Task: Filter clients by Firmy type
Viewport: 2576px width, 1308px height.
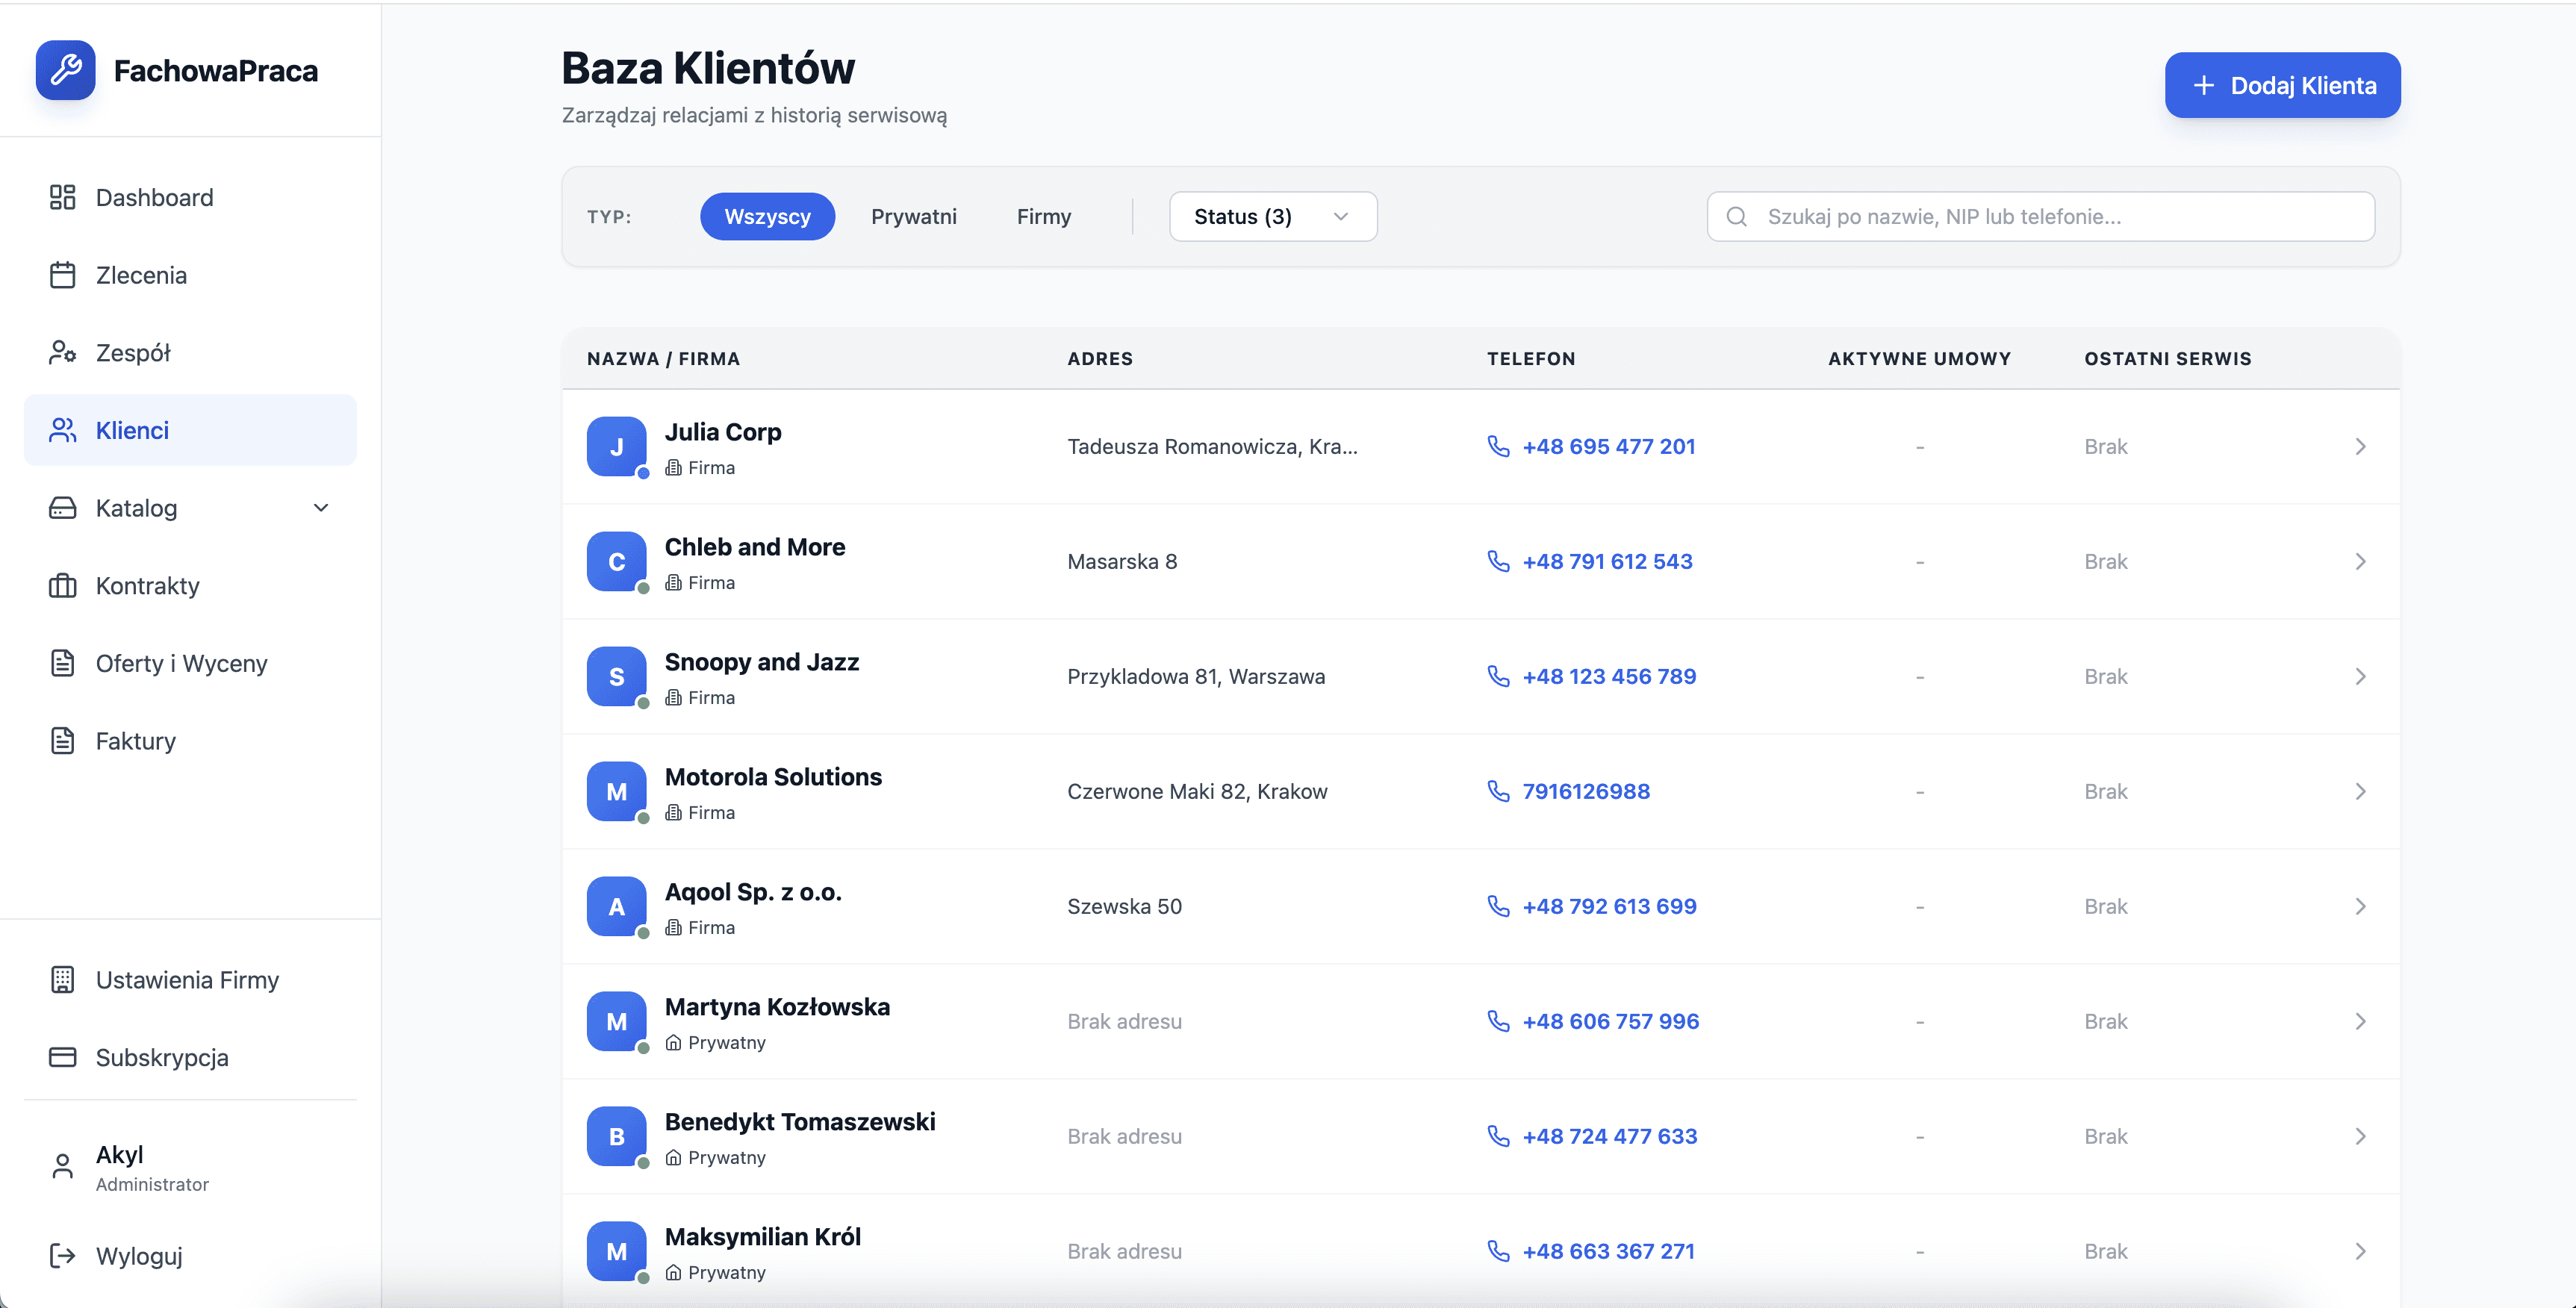Action: click(x=1043, y=216)
